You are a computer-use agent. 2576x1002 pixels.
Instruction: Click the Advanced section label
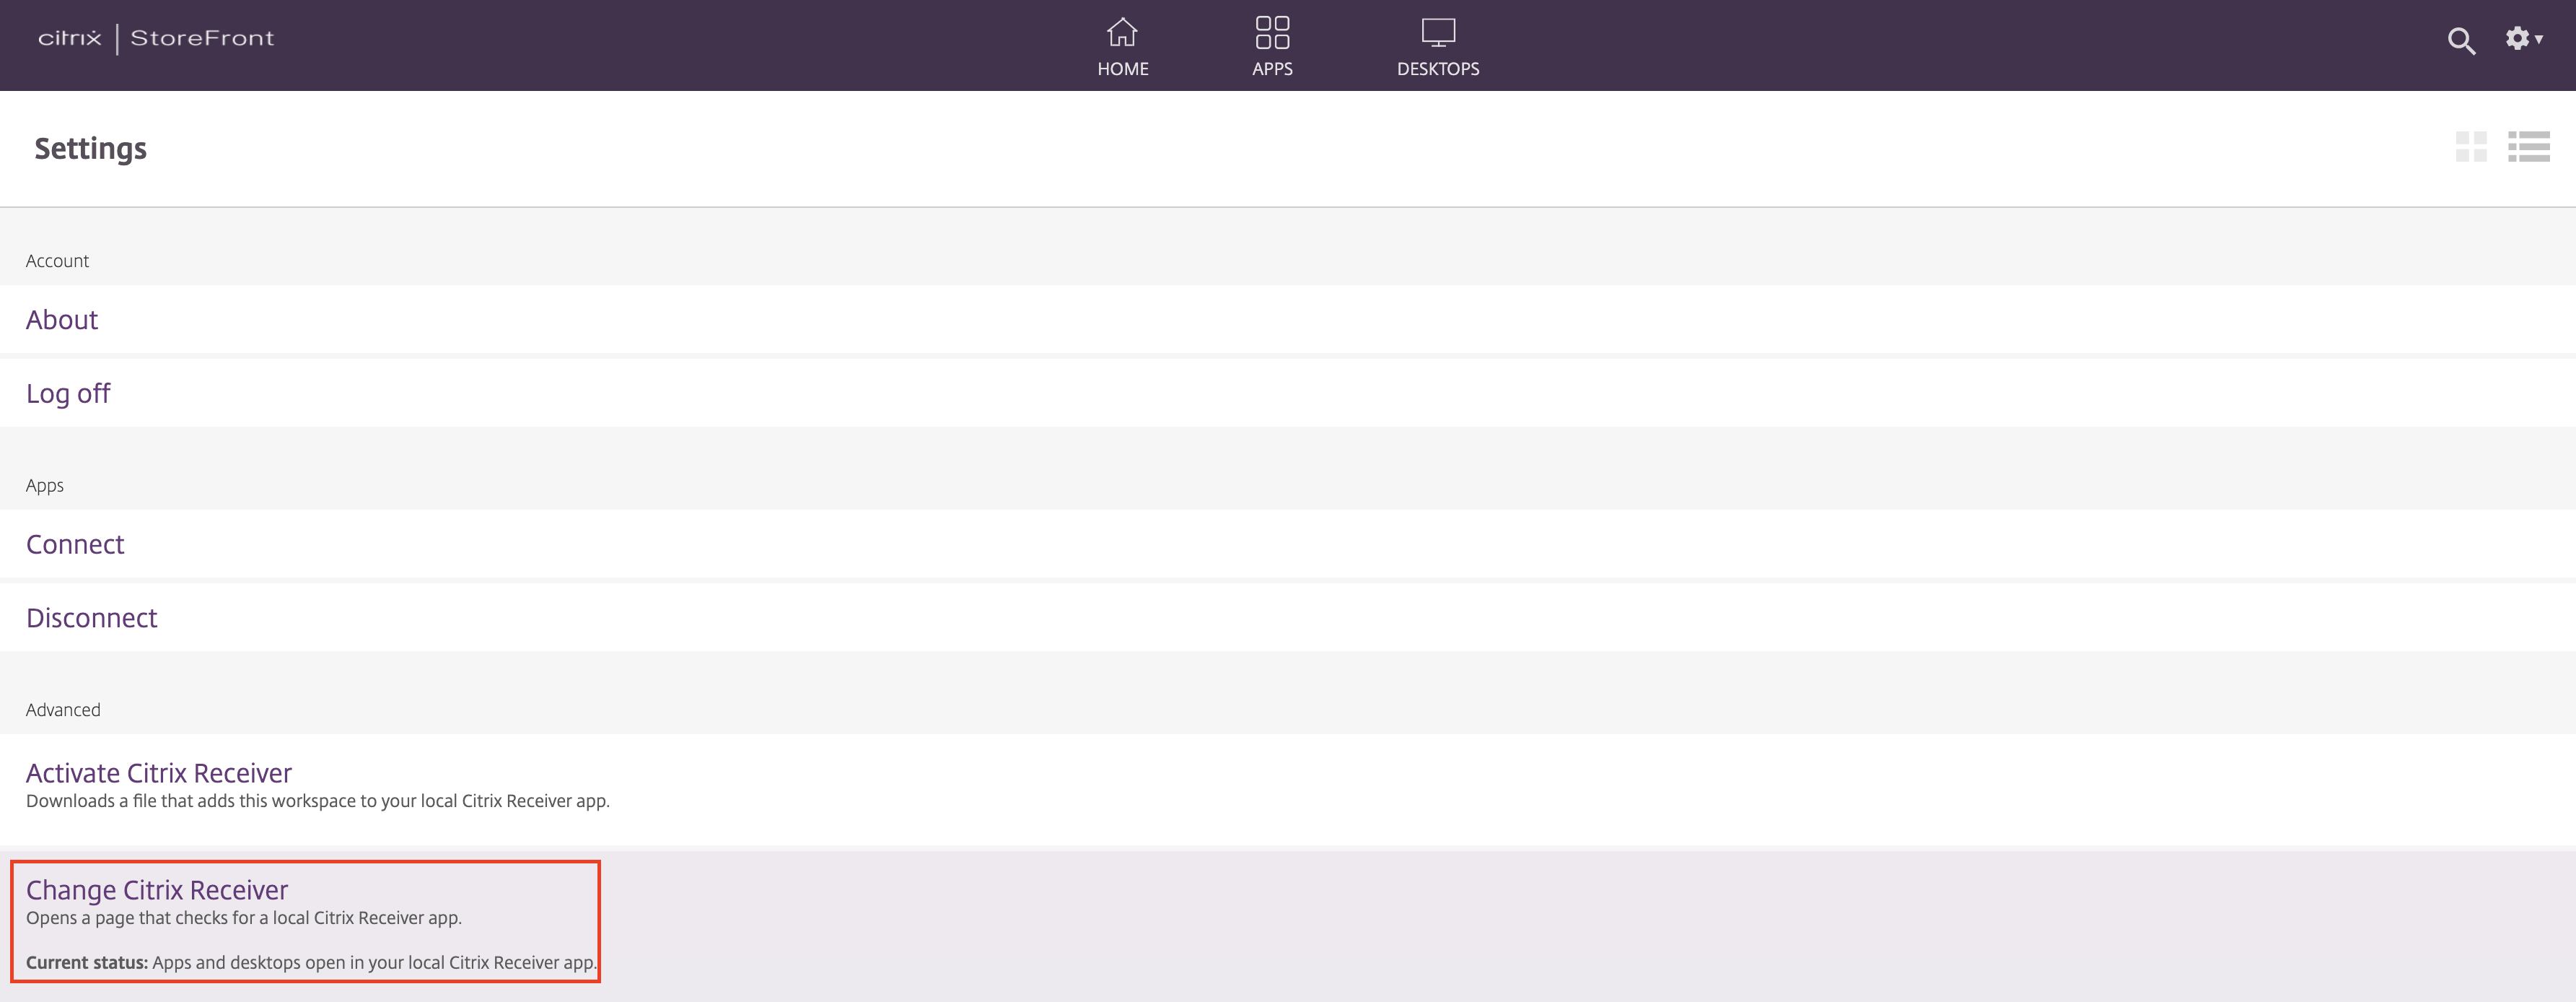point(63,710)
